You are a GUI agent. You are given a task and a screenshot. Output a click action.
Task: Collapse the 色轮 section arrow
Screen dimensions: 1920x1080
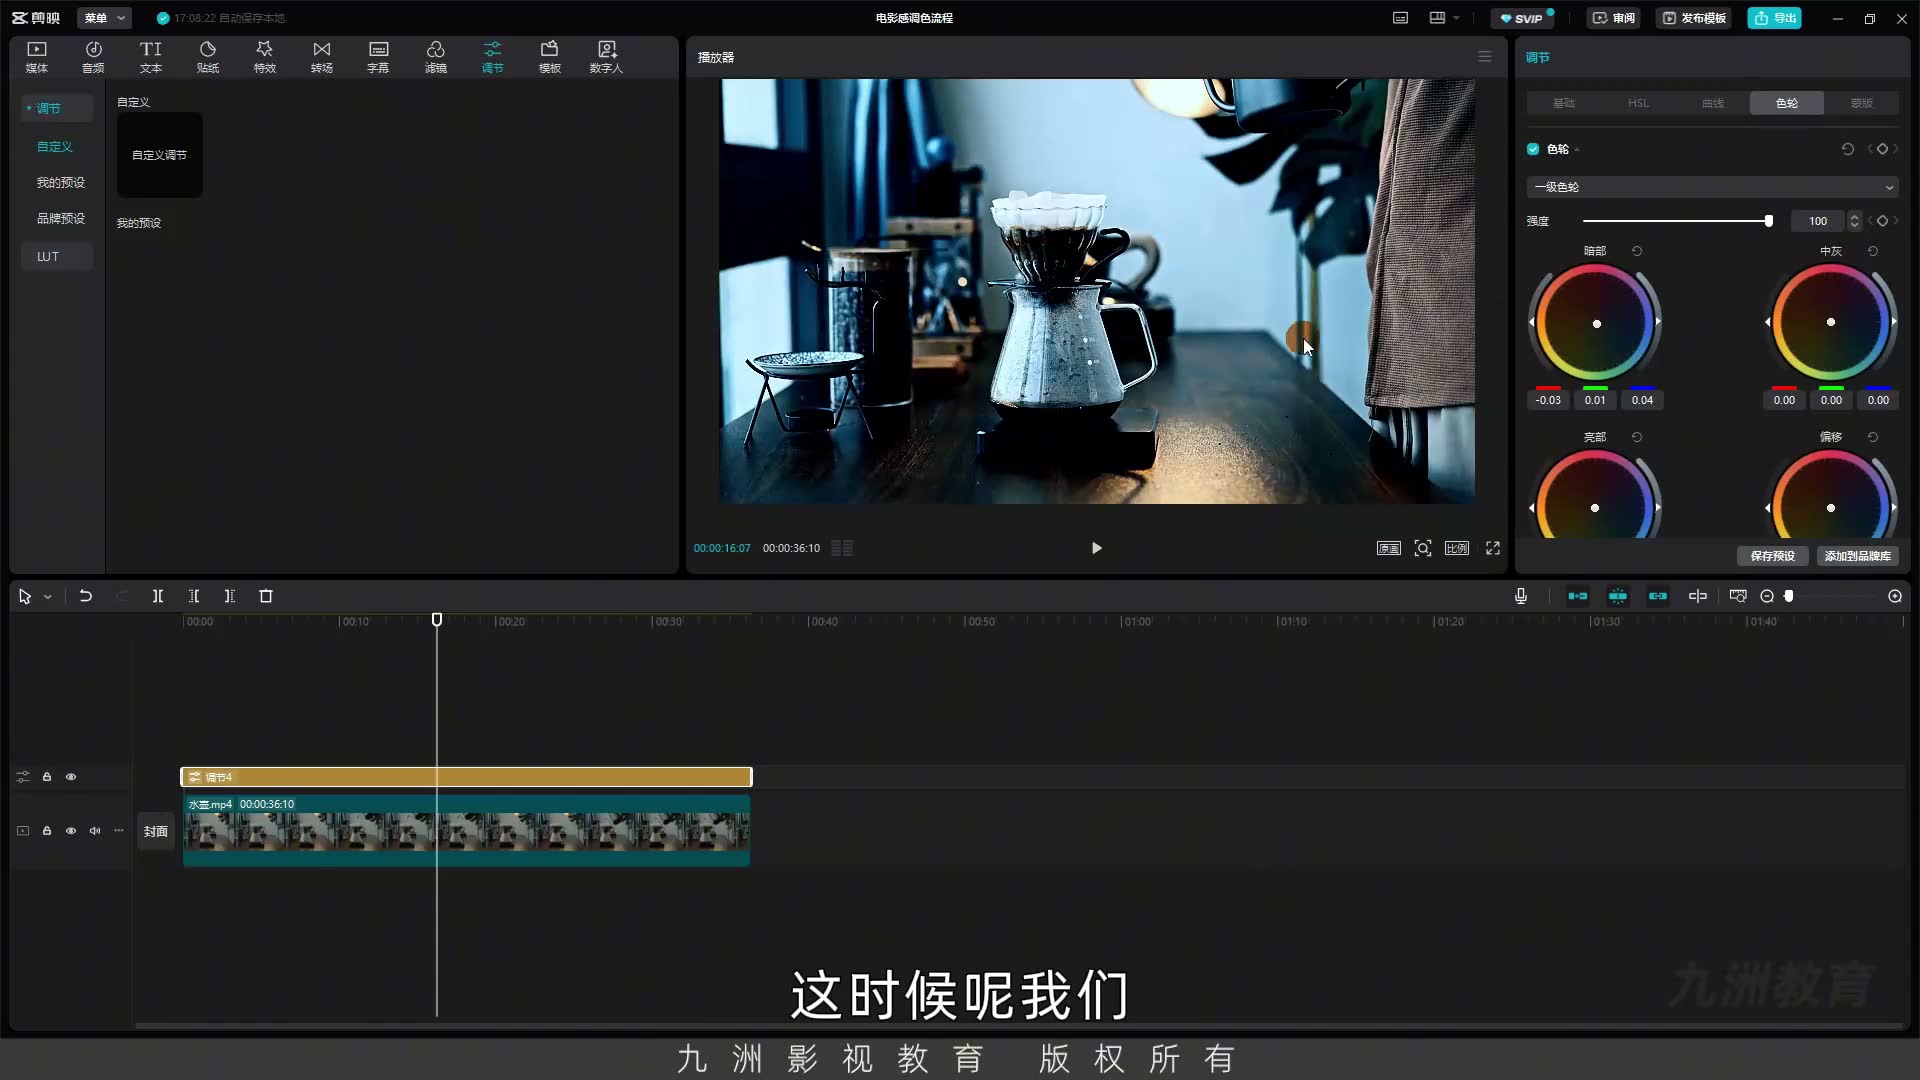pyautogui.click(x=1577, y=150)
